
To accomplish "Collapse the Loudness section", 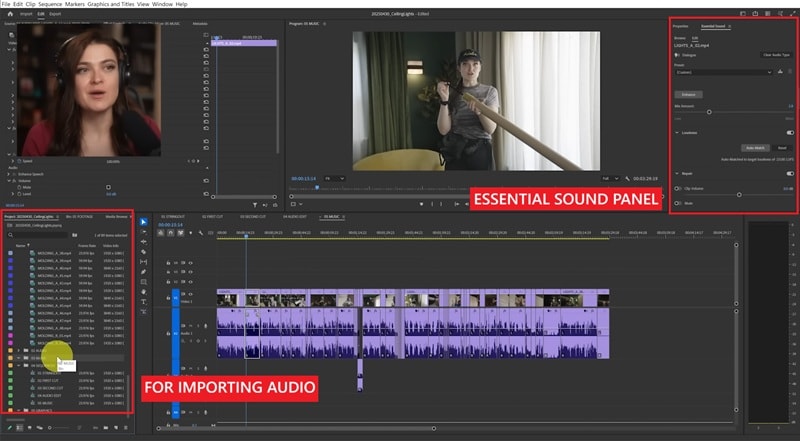I will [x=677, y=133].
